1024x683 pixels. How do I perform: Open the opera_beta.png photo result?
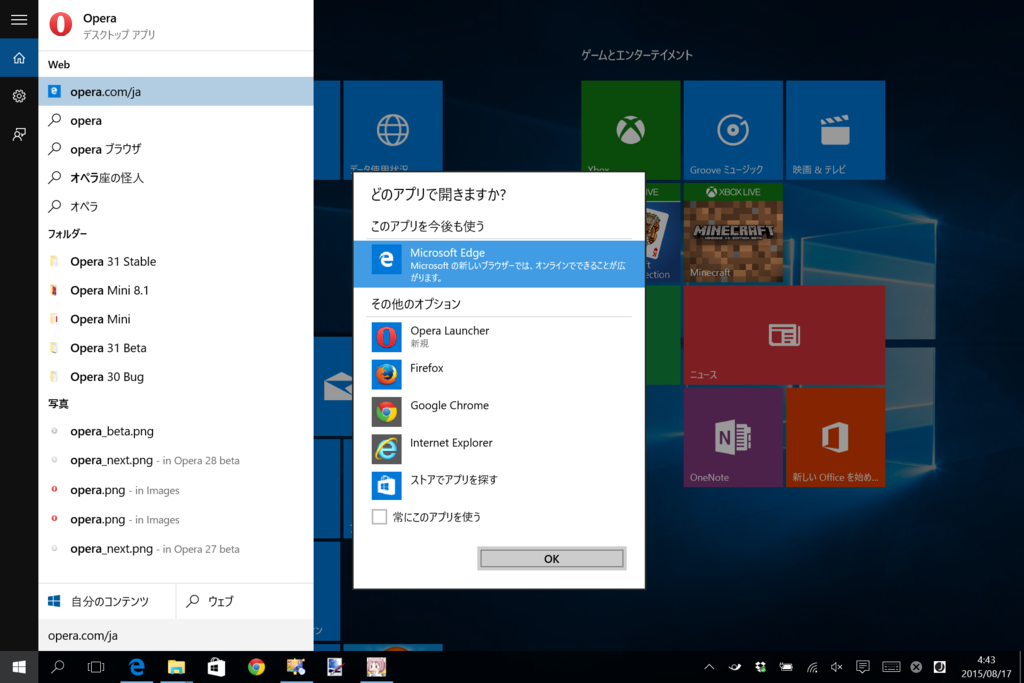point(176,431)
